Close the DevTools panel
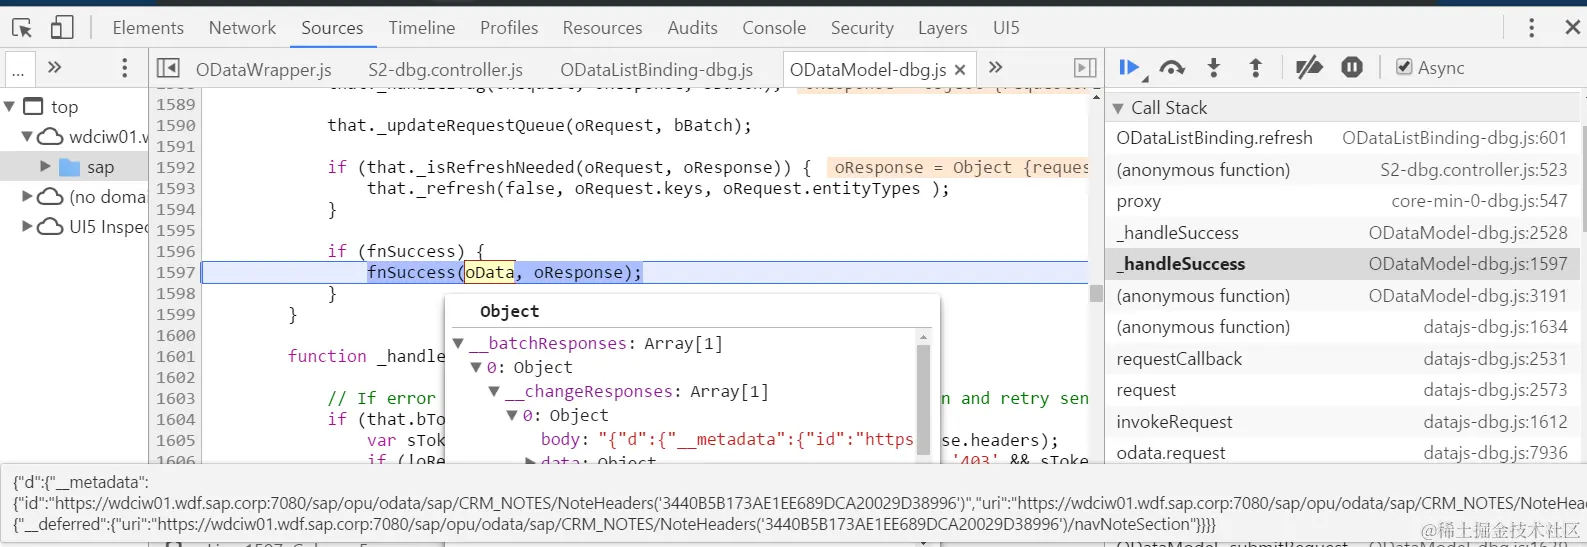The height and width of the screenshot is (547, 1587). click(1572, 28)
